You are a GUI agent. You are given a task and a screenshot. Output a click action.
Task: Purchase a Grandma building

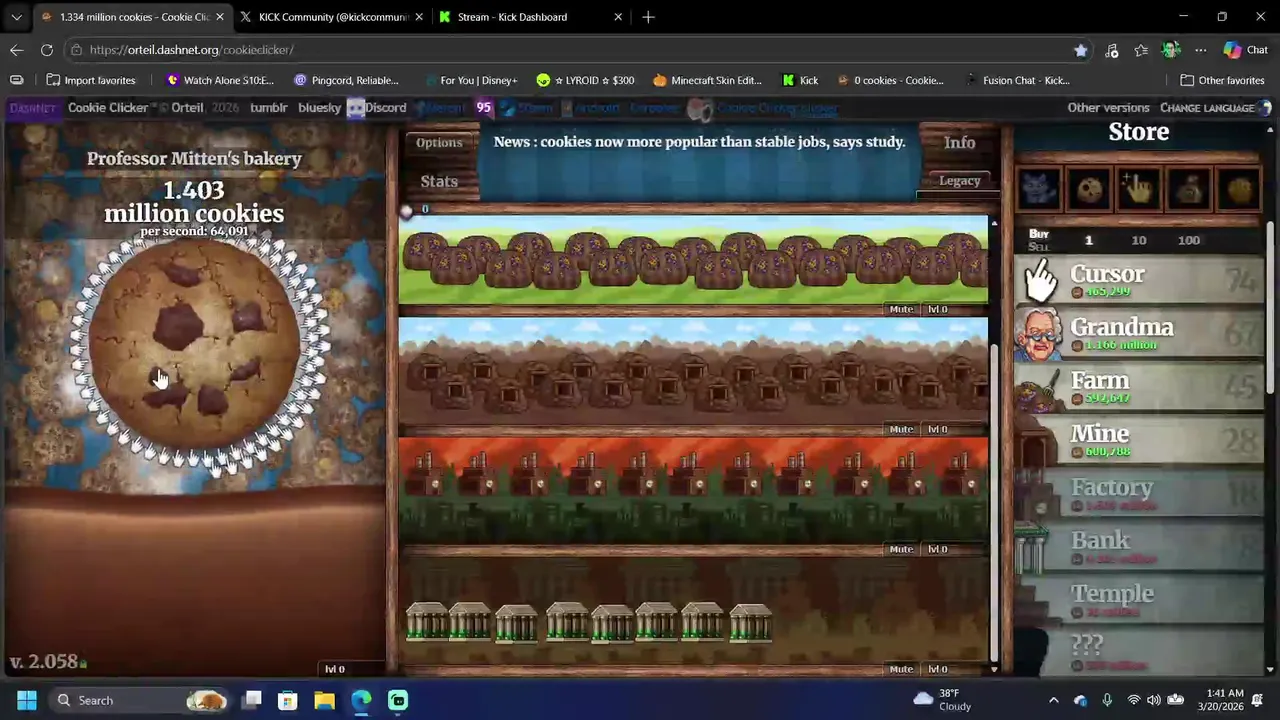tap(1139, 334)
